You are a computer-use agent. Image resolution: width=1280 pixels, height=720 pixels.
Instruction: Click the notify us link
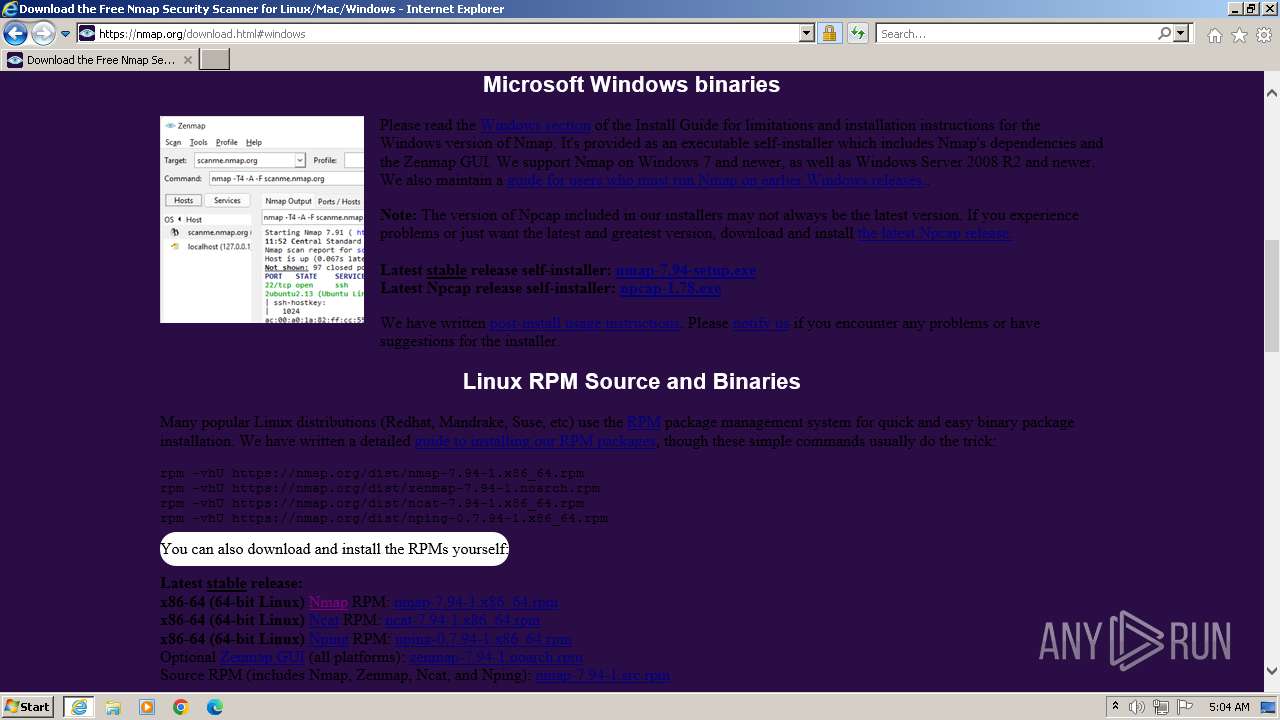point(761,323)
